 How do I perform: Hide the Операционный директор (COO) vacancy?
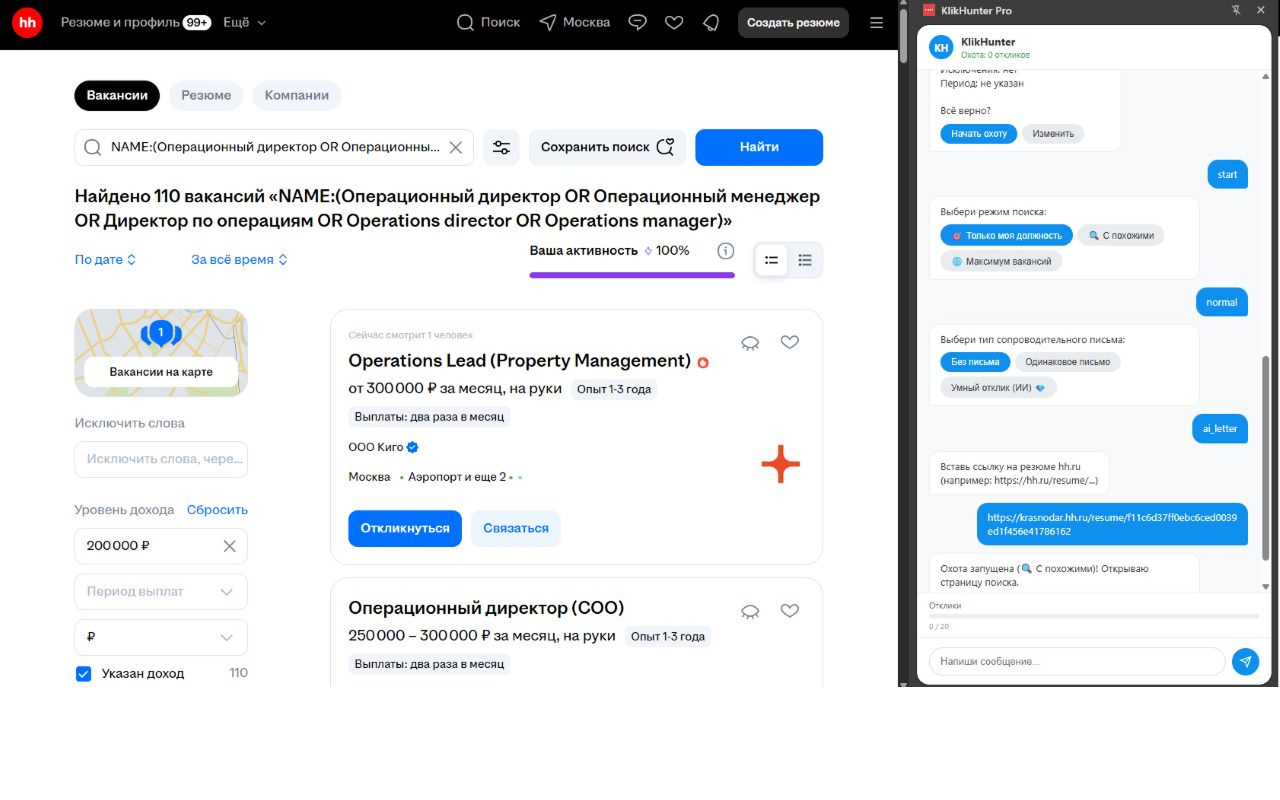(750, 610)
